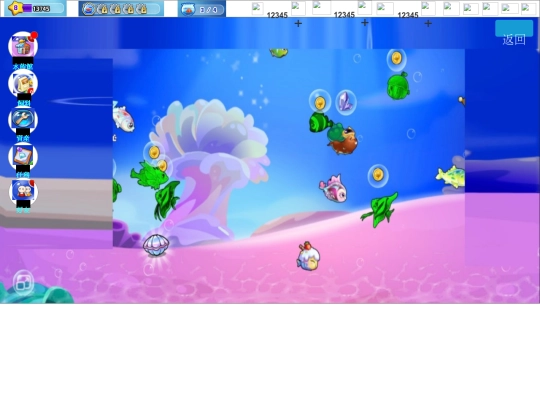Click the green angelfish above the sand
Screen dimensions: 540x405
pos(380,209)
